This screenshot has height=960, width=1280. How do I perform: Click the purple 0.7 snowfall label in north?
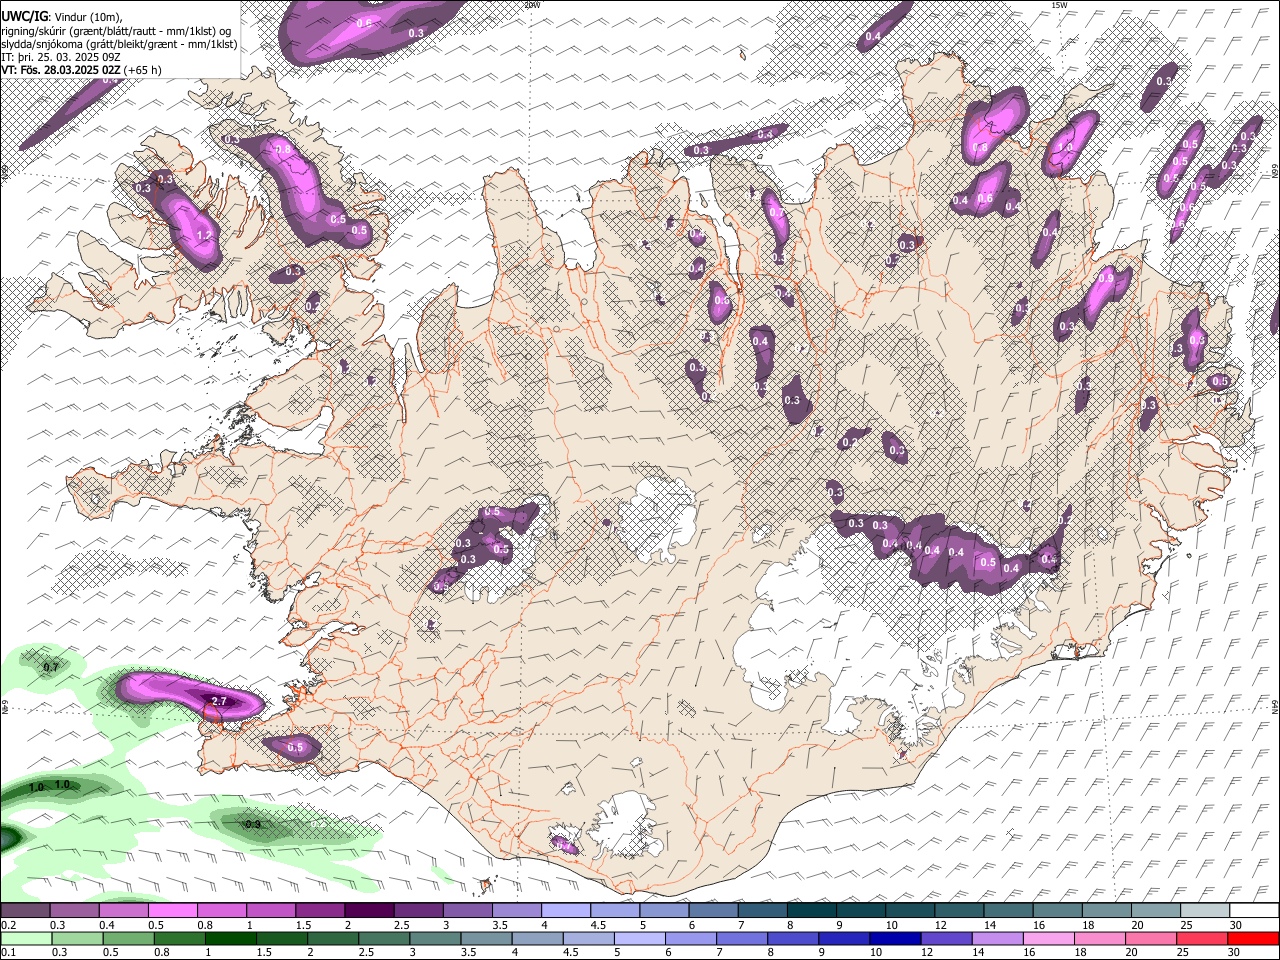point(776,213)
